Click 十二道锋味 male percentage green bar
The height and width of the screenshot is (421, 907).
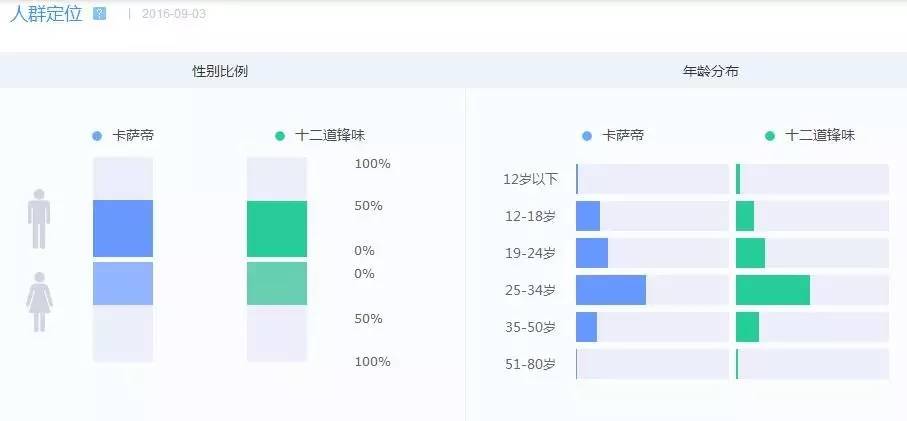277,229
